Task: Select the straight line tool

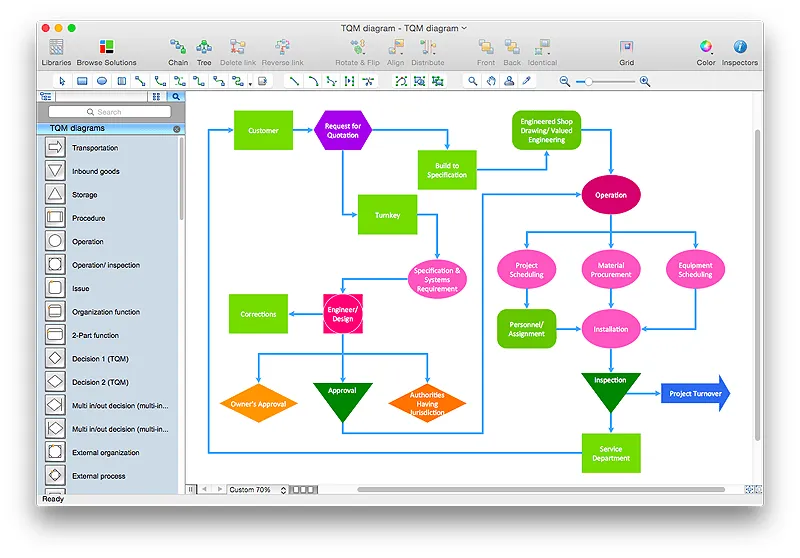Action: [x=294, y=81]
